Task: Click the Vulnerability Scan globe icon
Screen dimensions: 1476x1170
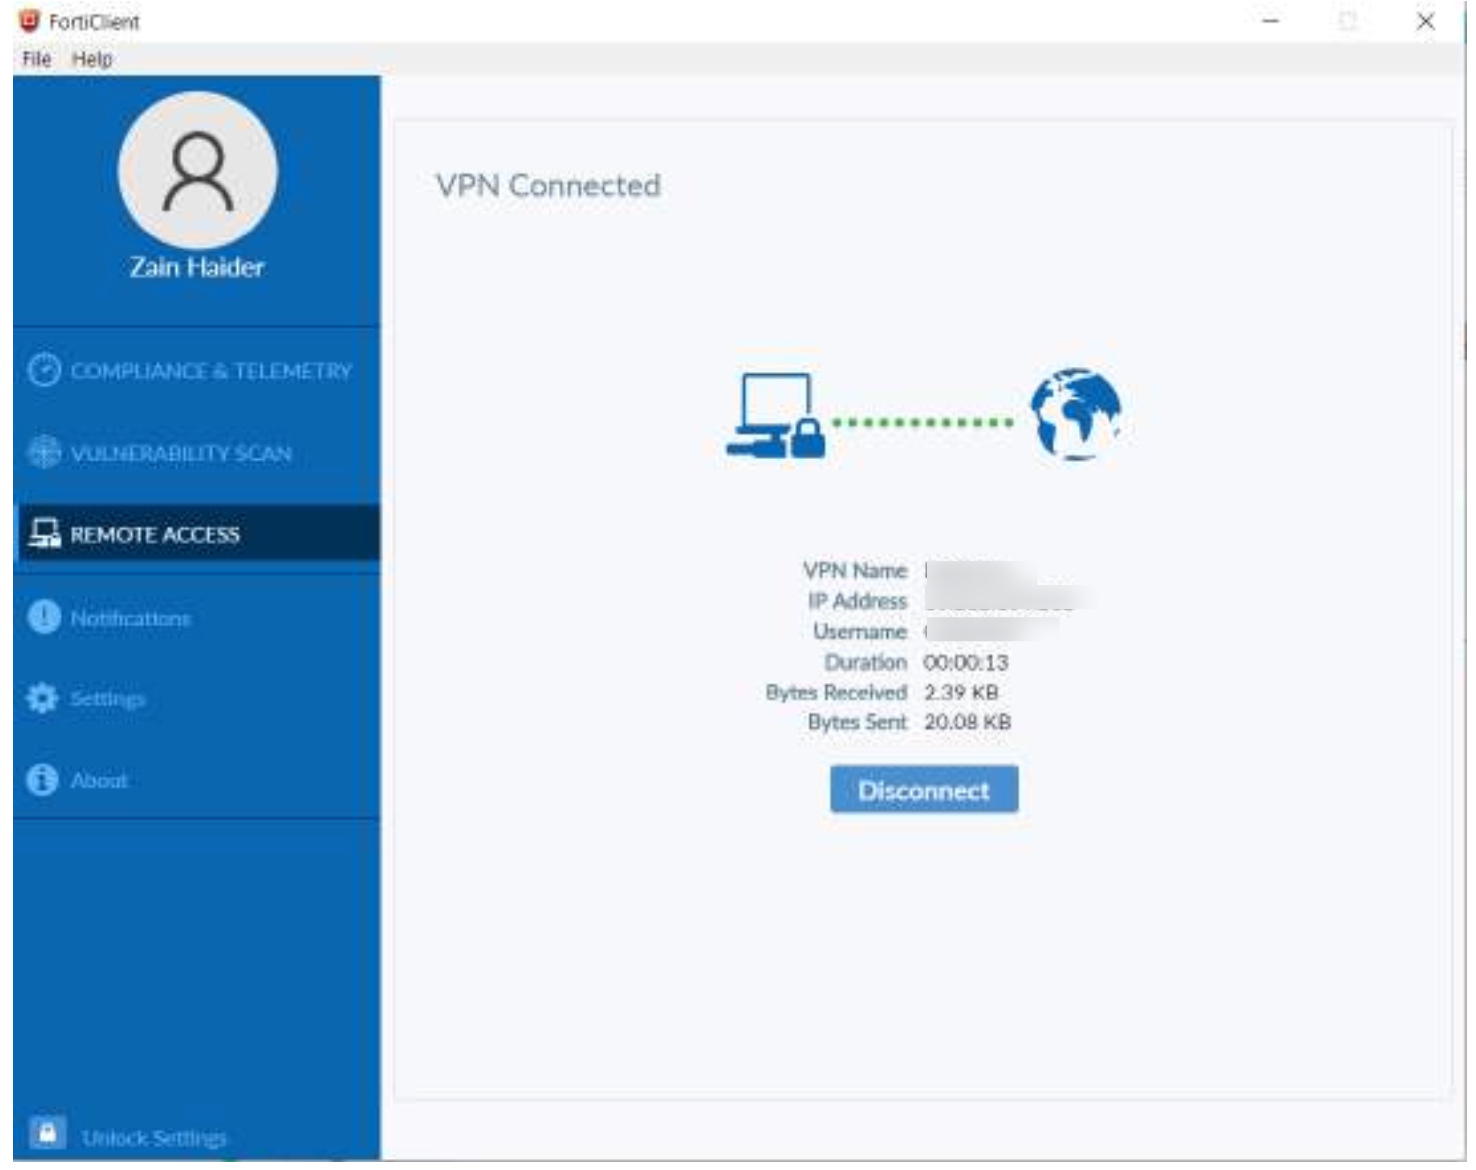Action: (x=44, y=452)
